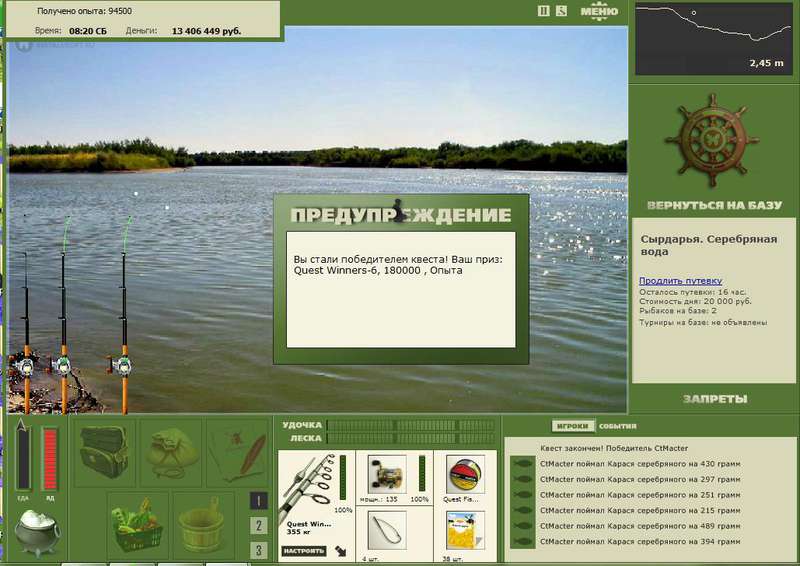Click the НАСТРОИТЬ setup button
The width and height of the screenshot is (800, 566).
(304, 551)
